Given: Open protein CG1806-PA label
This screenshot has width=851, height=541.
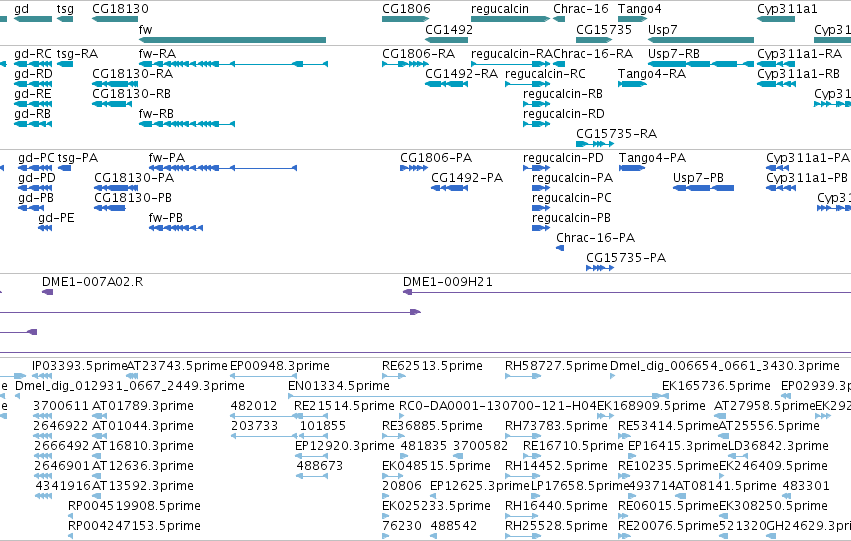Looking at the screenshot, I should [x=436, y=158].
